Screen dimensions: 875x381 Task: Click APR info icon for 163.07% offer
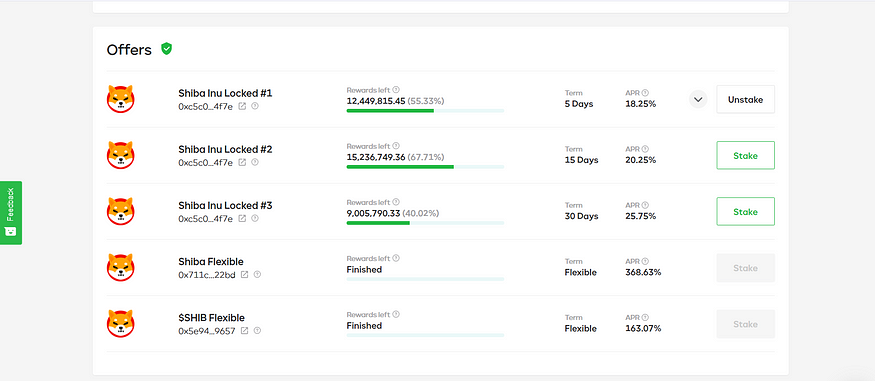645,317
